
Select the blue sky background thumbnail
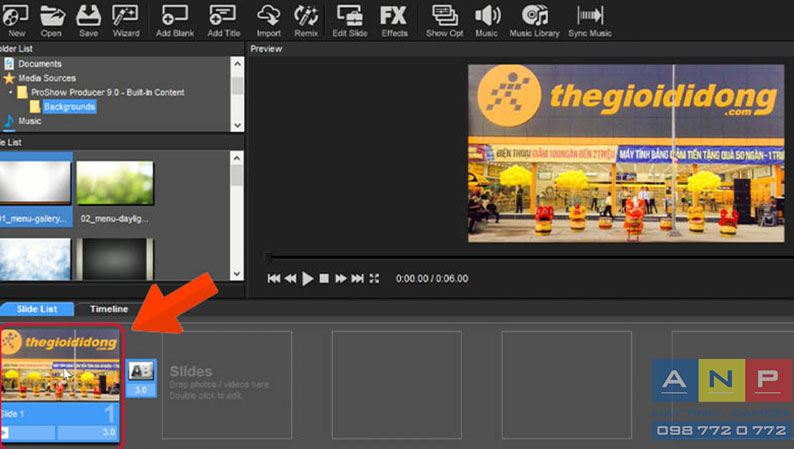click(35, 259)
